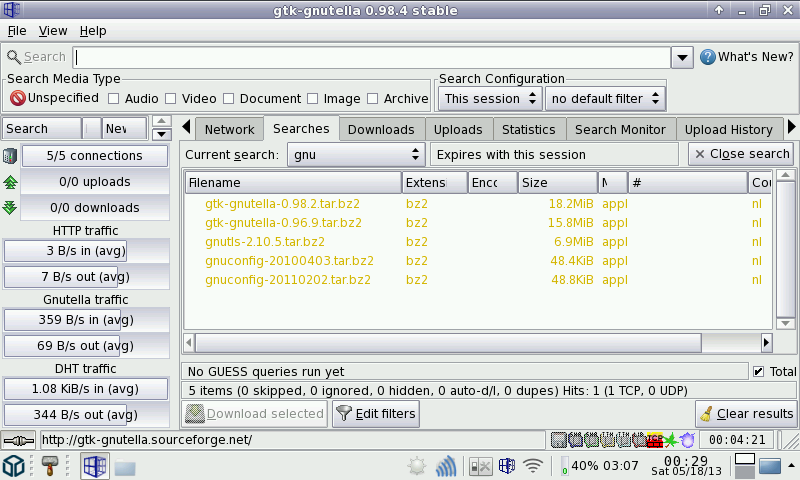Screen dimensions: 800x480
Task: Check the Video media type box
Action: pyautogui.click(x=171, y=99)
